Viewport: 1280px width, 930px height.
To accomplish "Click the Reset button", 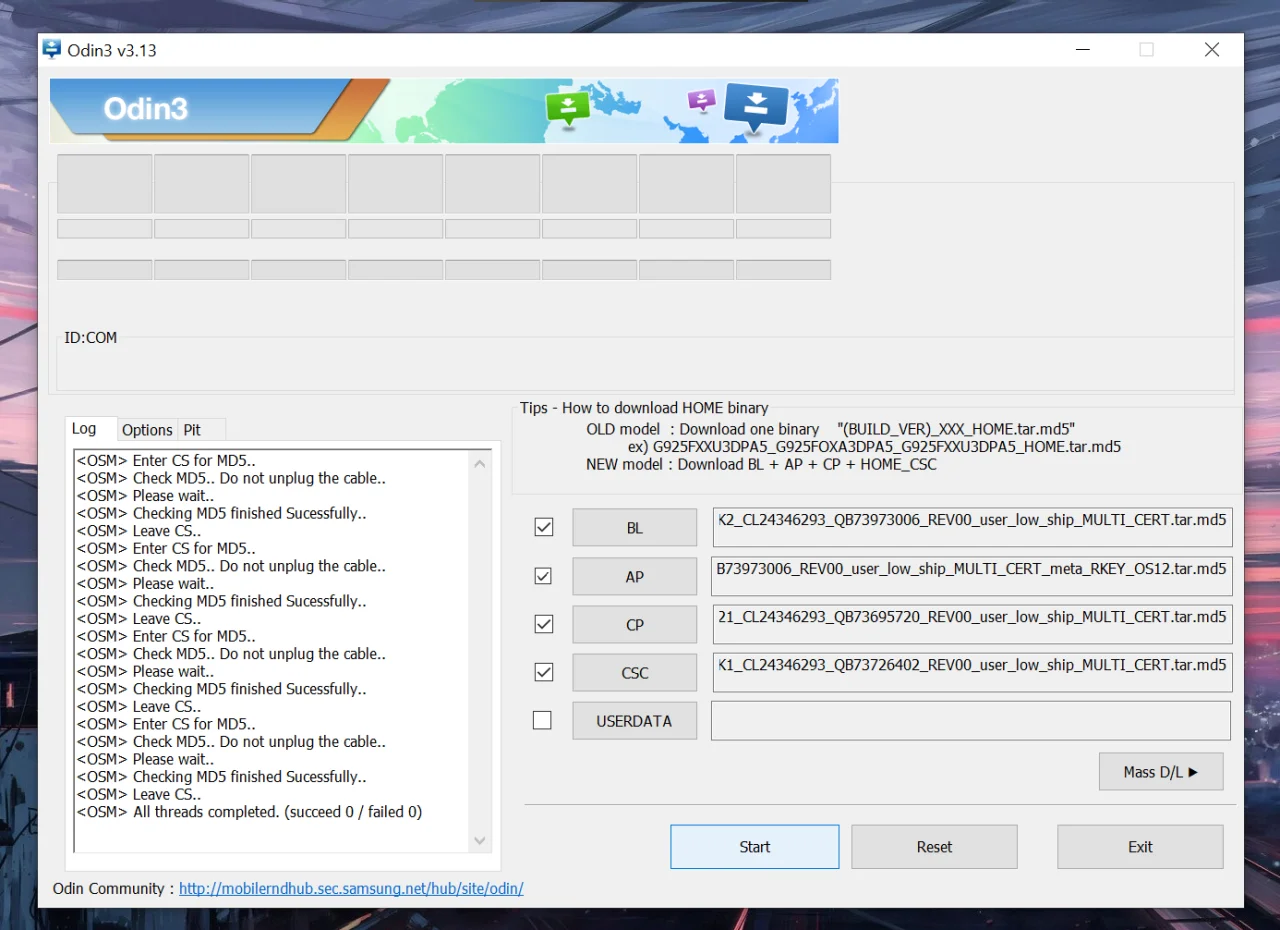I will pyautogui.click(x=934, y=847).
